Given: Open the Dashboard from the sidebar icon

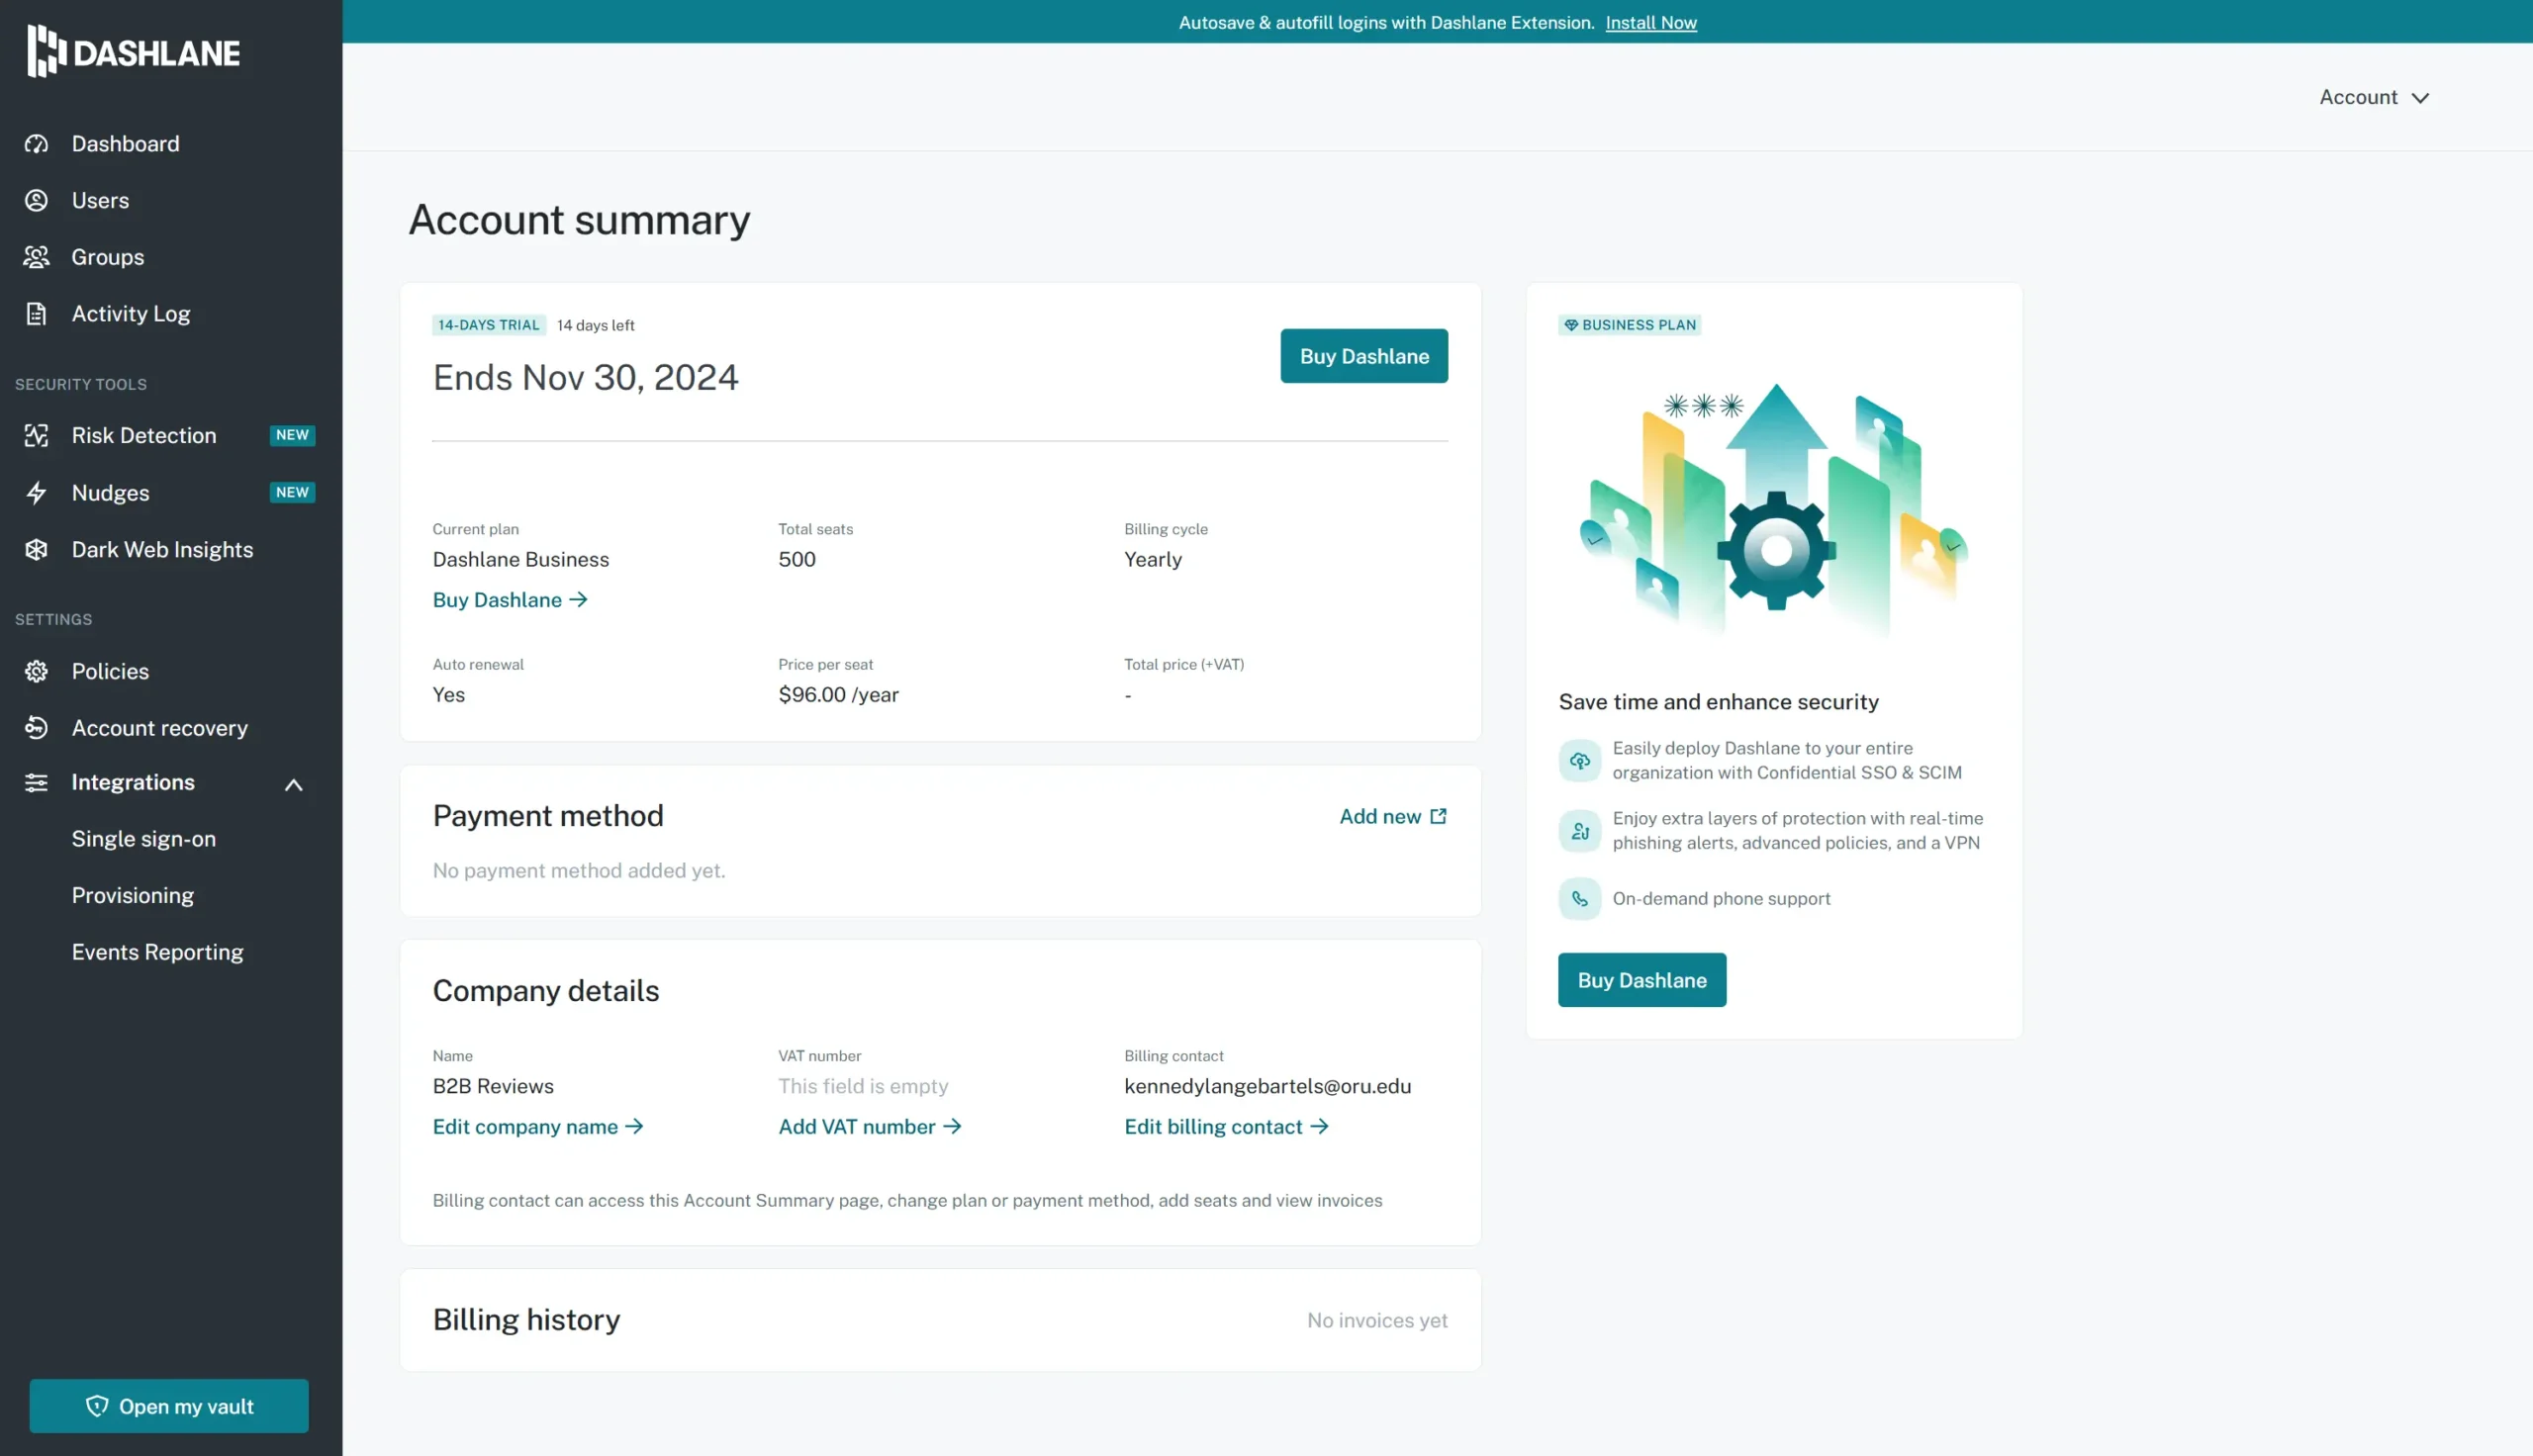Looking at the screenshot, I should [x=36, y=143].
